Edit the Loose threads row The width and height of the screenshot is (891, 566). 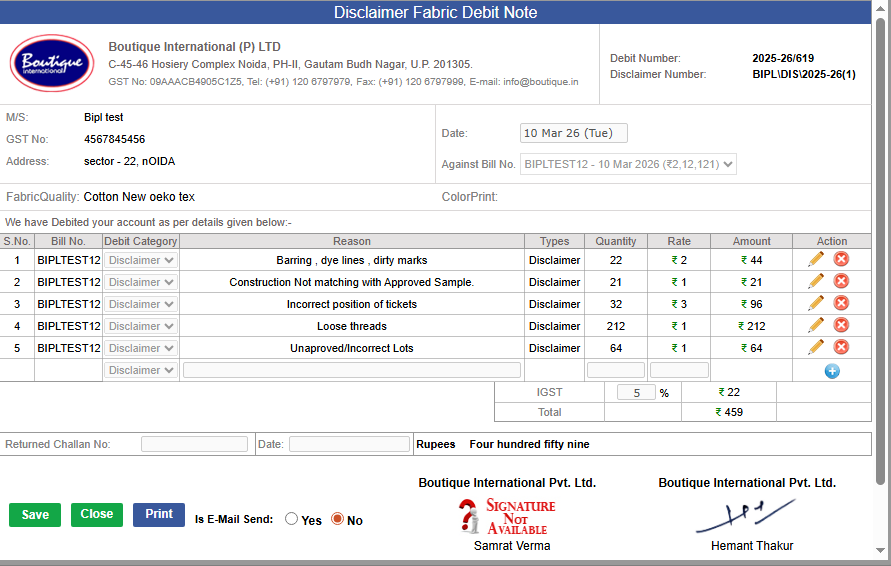(816, 325)
